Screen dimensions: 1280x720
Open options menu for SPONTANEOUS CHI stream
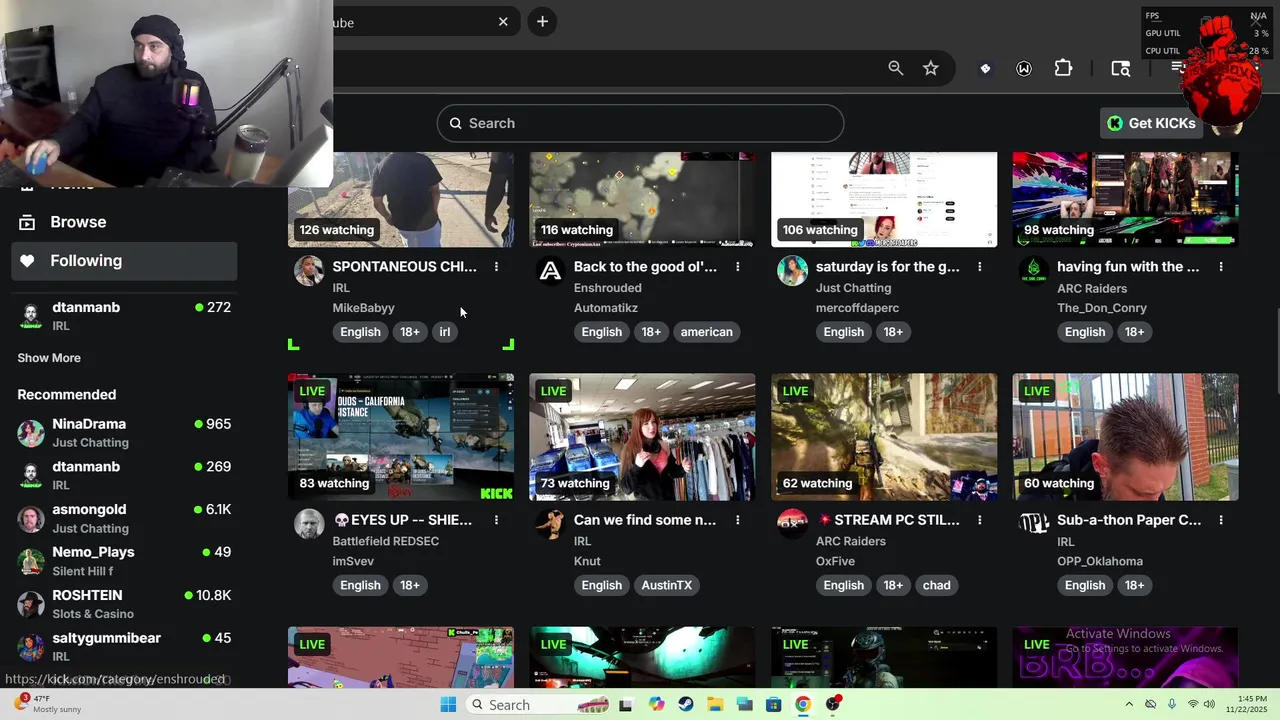[496, 267]
